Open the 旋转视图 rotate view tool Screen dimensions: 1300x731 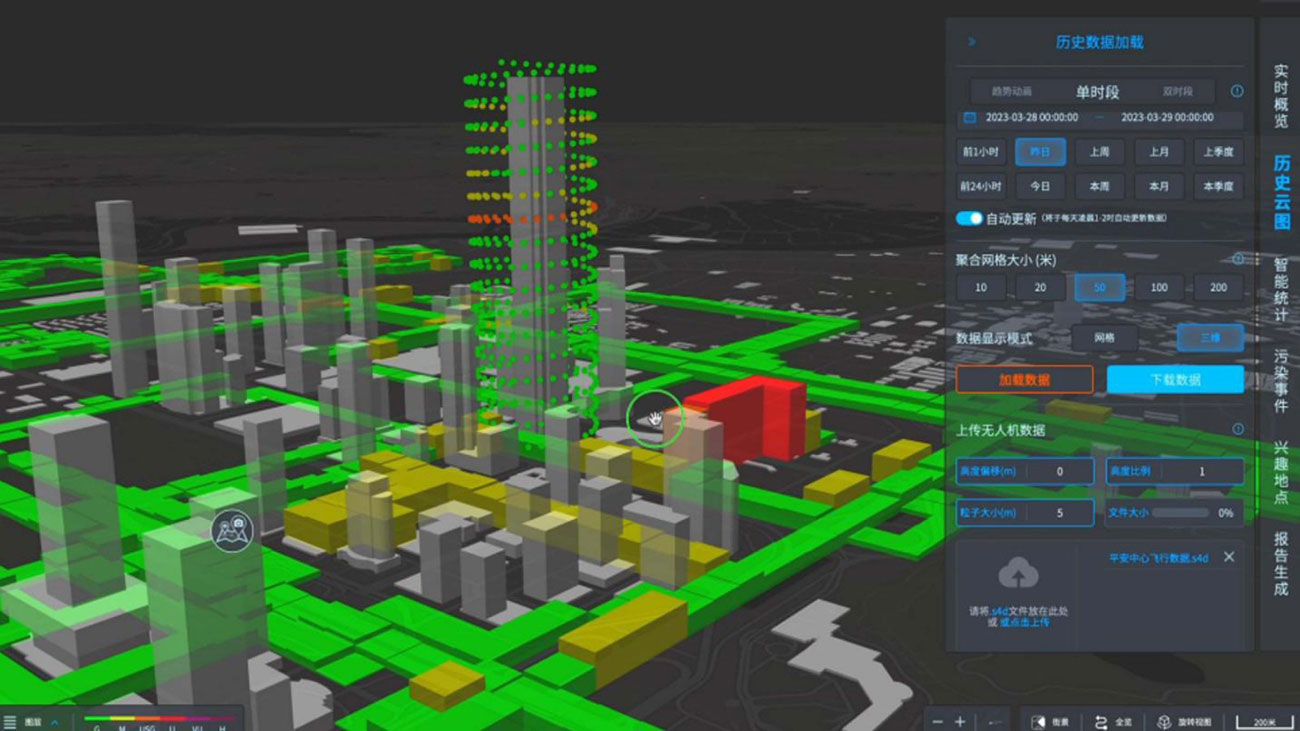tap(1186, 721)
